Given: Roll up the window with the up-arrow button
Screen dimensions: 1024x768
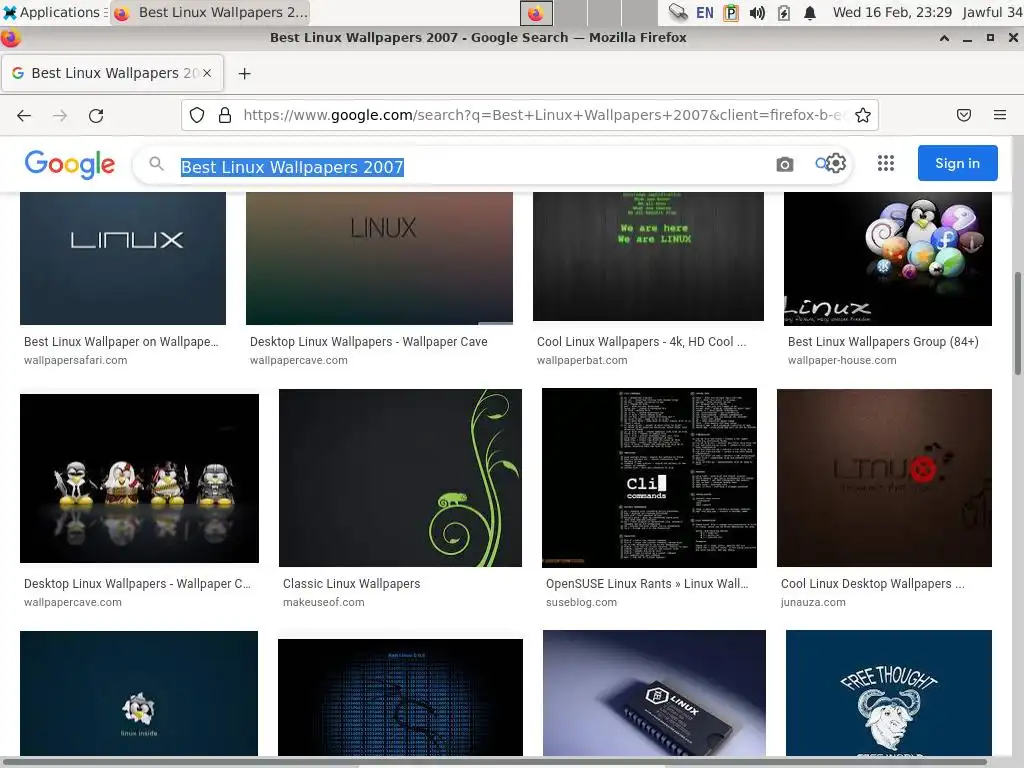Looking at the screenshot, I should (944, 38).
